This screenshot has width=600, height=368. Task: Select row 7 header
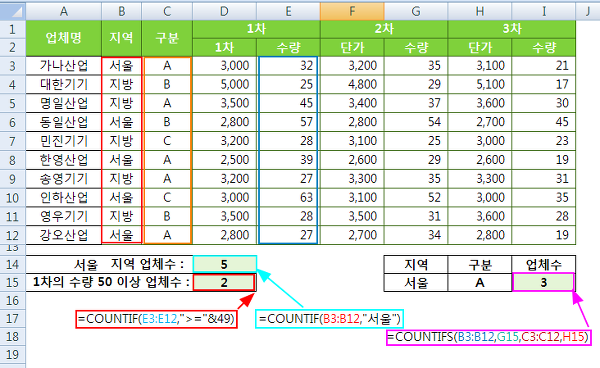[x=13, y=141]
